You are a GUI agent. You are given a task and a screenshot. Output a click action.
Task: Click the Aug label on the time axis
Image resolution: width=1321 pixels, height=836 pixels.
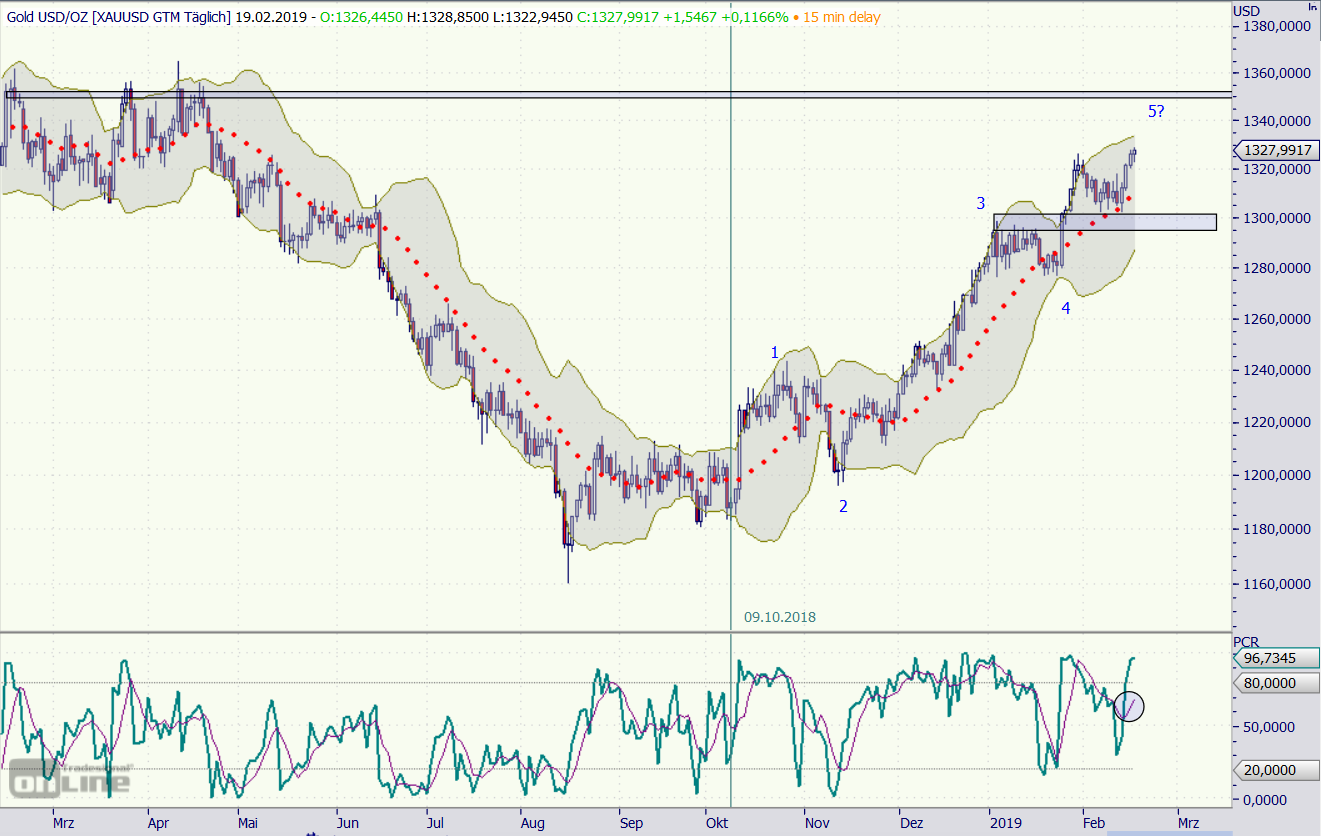click(532, 823)
